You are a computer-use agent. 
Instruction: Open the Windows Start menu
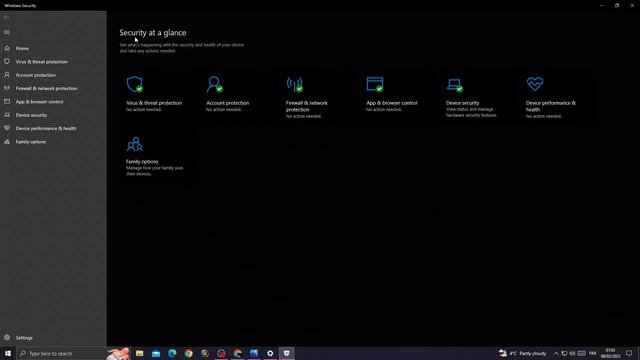[8, 353]
